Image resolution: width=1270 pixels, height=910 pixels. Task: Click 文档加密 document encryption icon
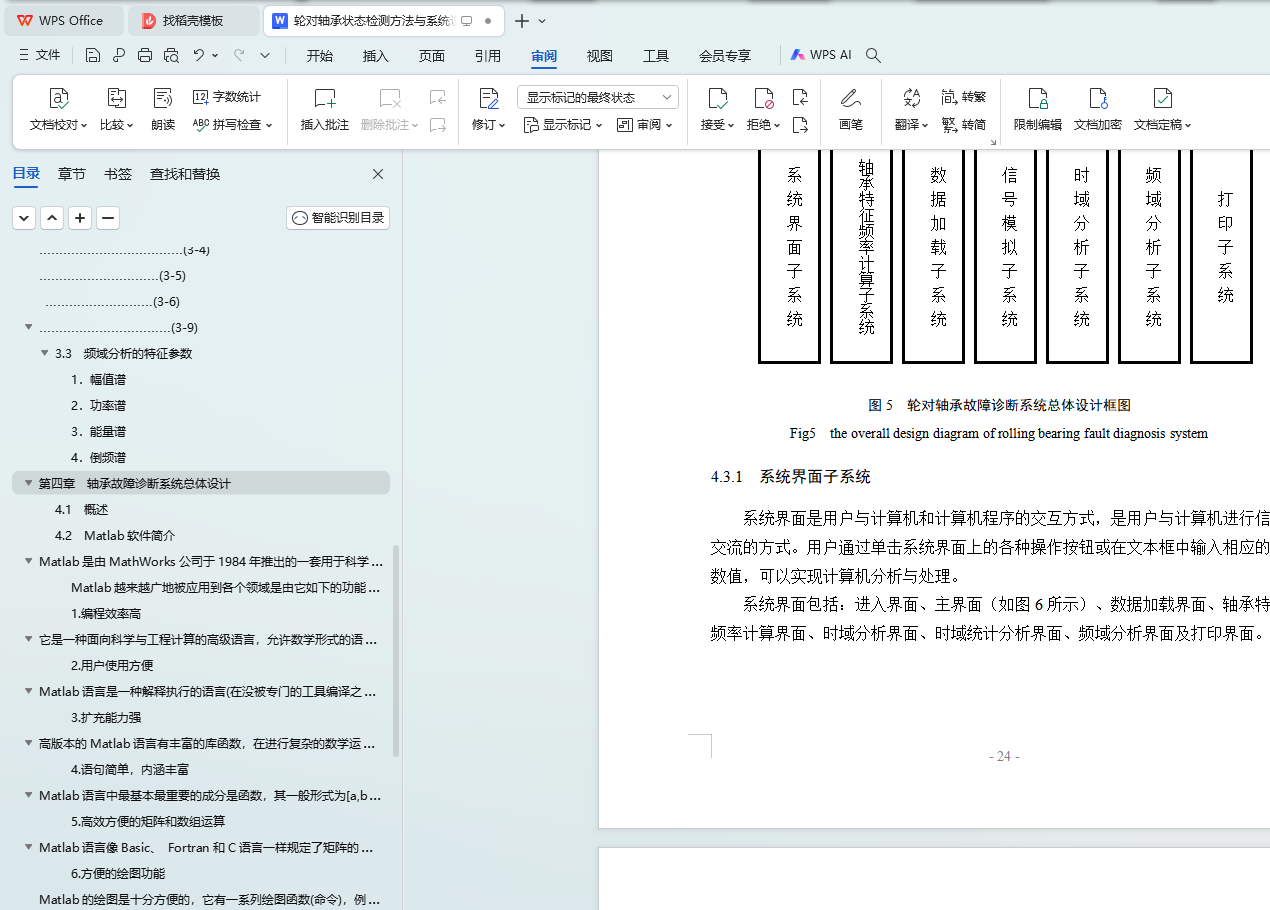[x=1098, y=98]
